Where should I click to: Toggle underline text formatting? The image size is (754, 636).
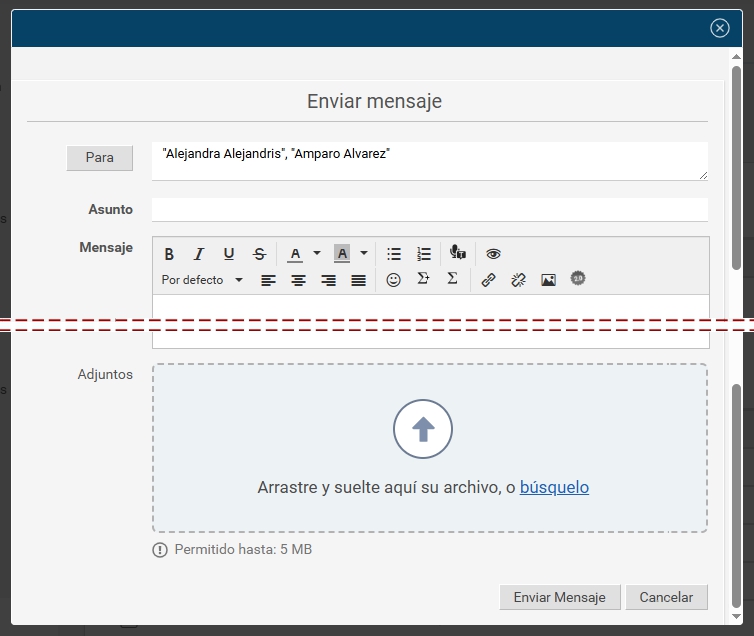(229, 254)
